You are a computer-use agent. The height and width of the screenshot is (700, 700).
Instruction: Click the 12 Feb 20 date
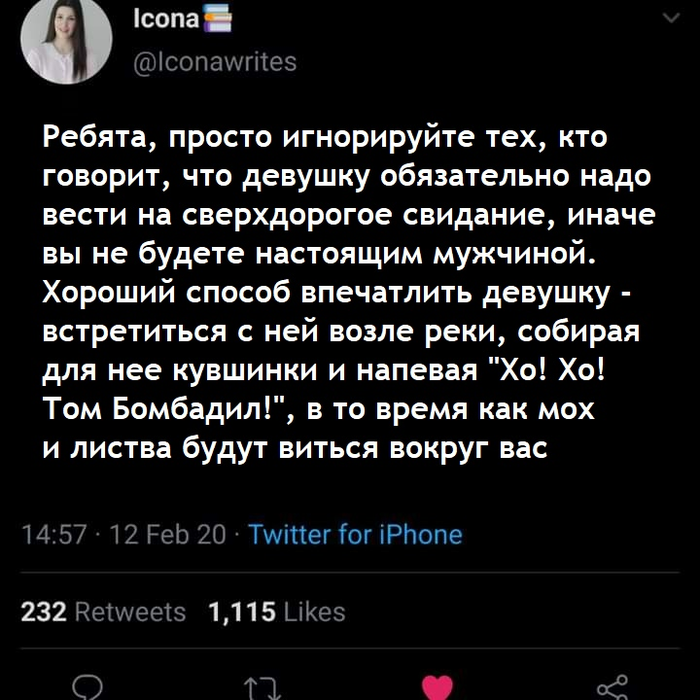156,534
